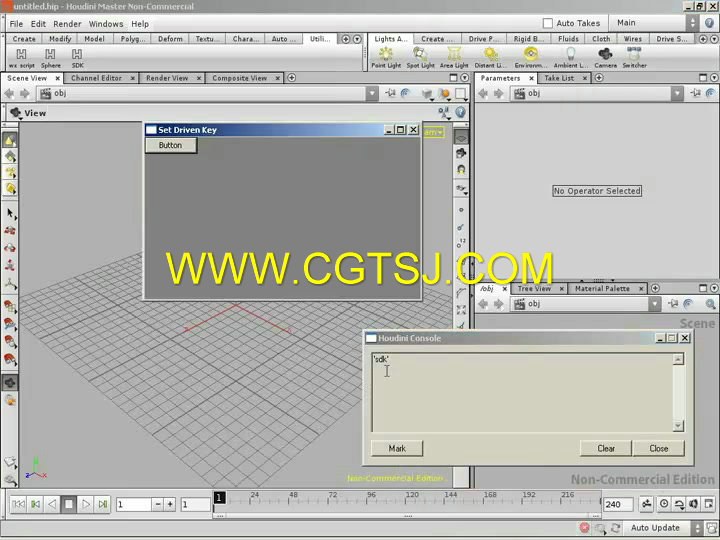Stop playback on the playbar
Screen dimensions: 720x540
coord(69,504)
